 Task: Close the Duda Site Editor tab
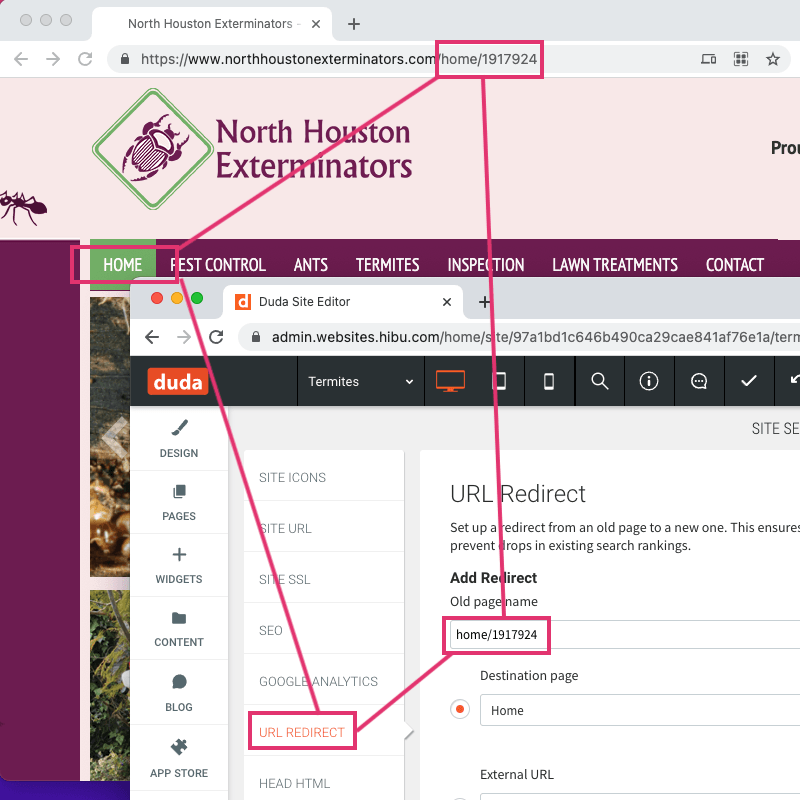pos(447,302)
